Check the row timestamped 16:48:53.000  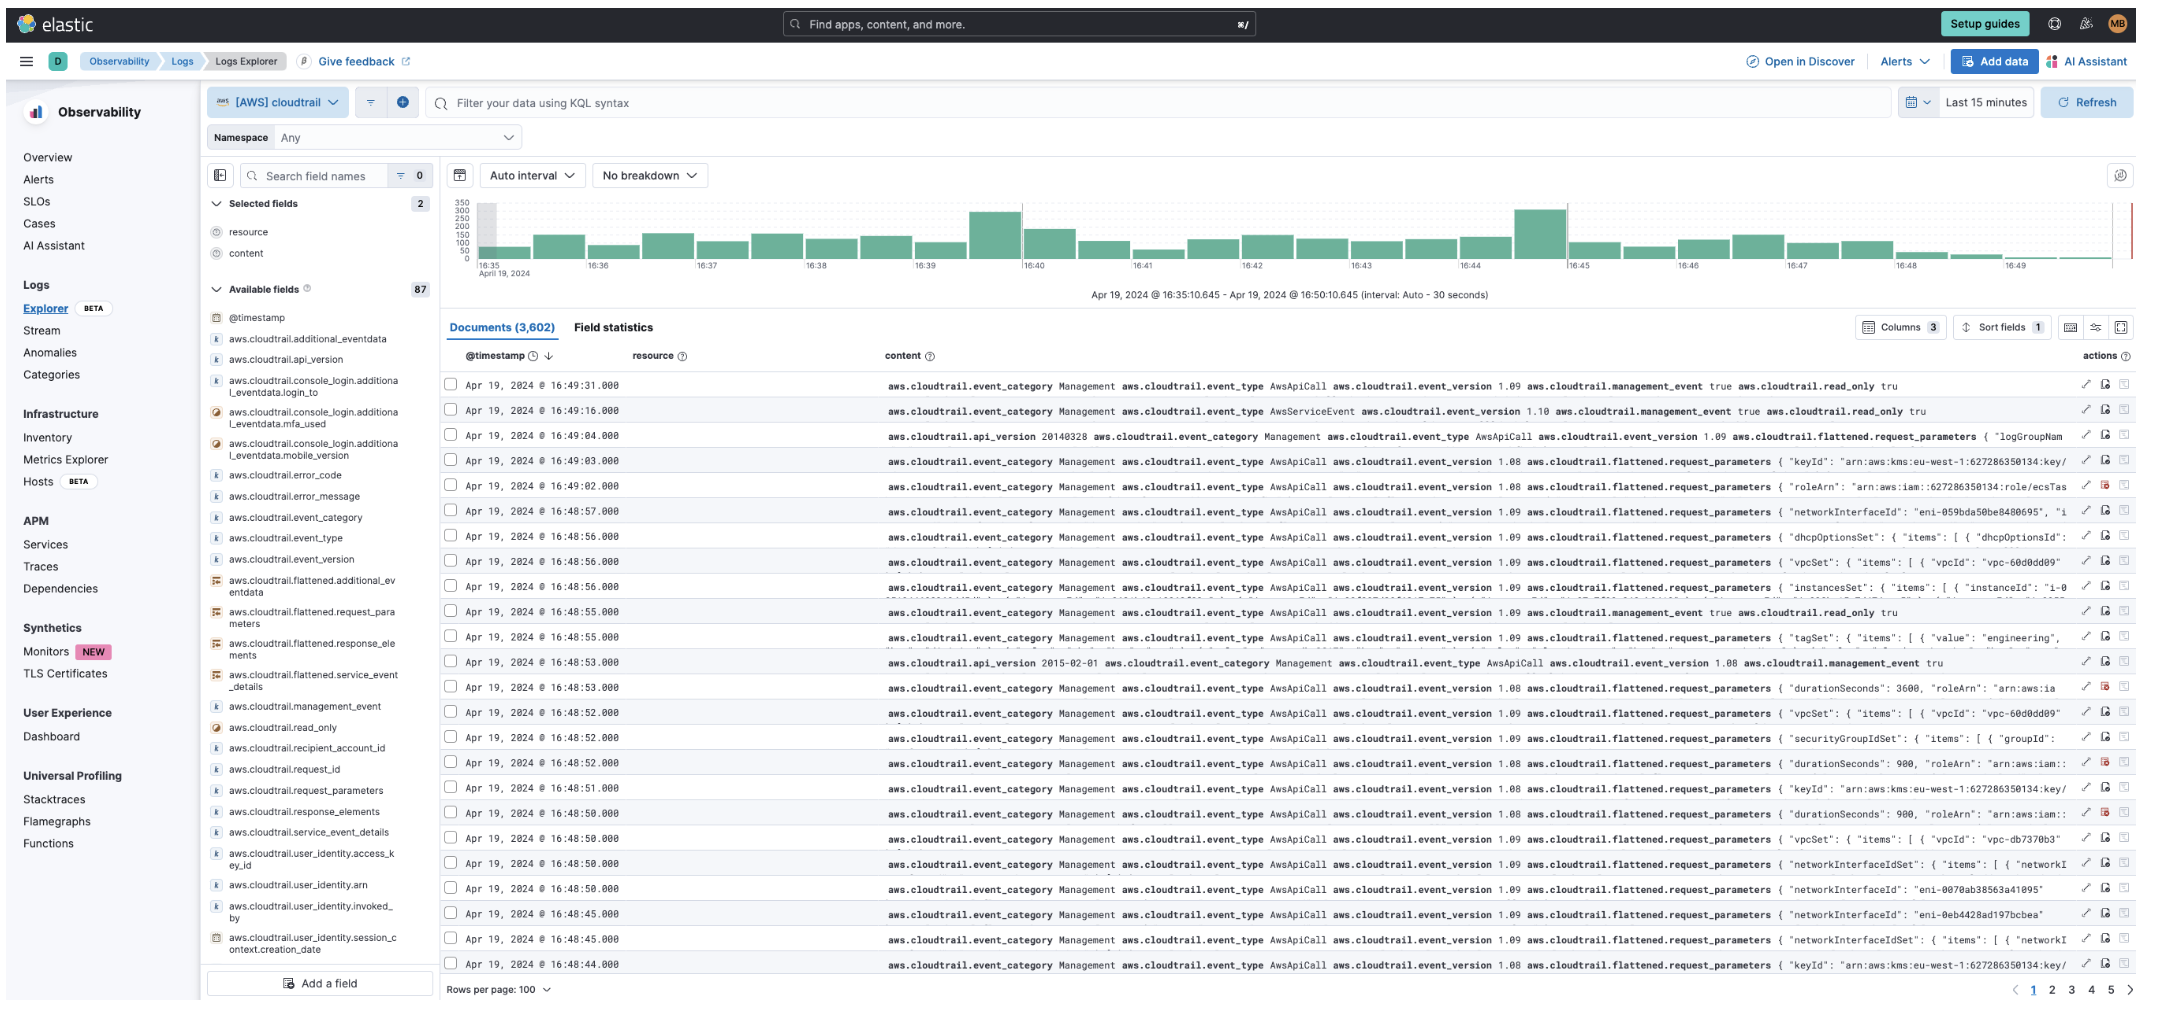pos(450,662)
